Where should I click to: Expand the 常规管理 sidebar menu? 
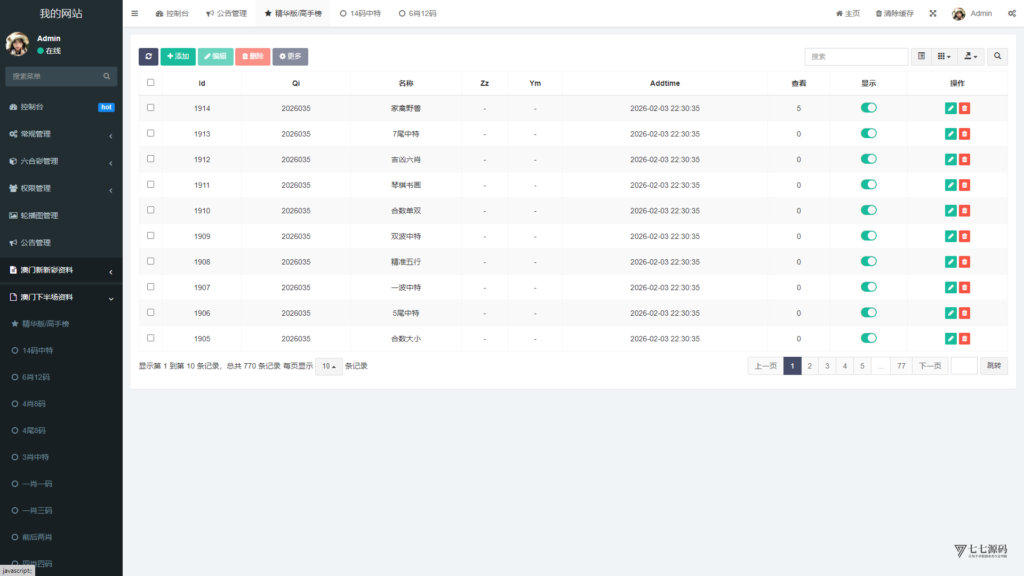[61, 134]
